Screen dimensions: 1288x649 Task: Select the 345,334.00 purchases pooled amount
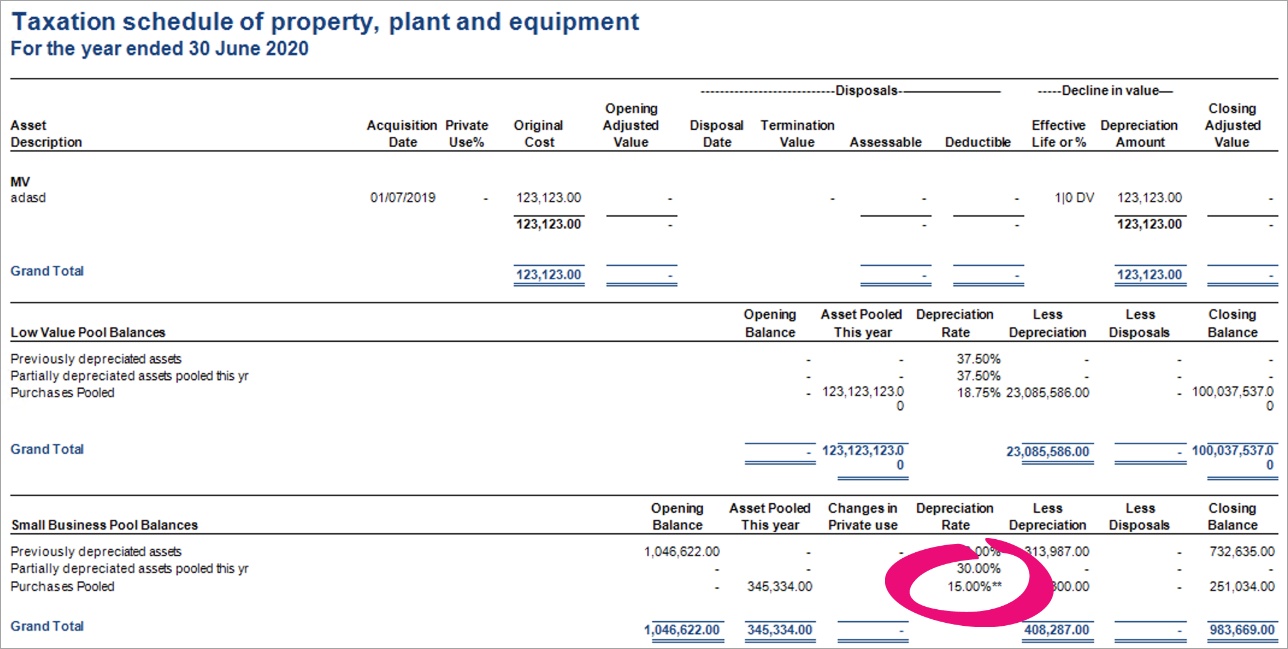(x=778, y=587)
